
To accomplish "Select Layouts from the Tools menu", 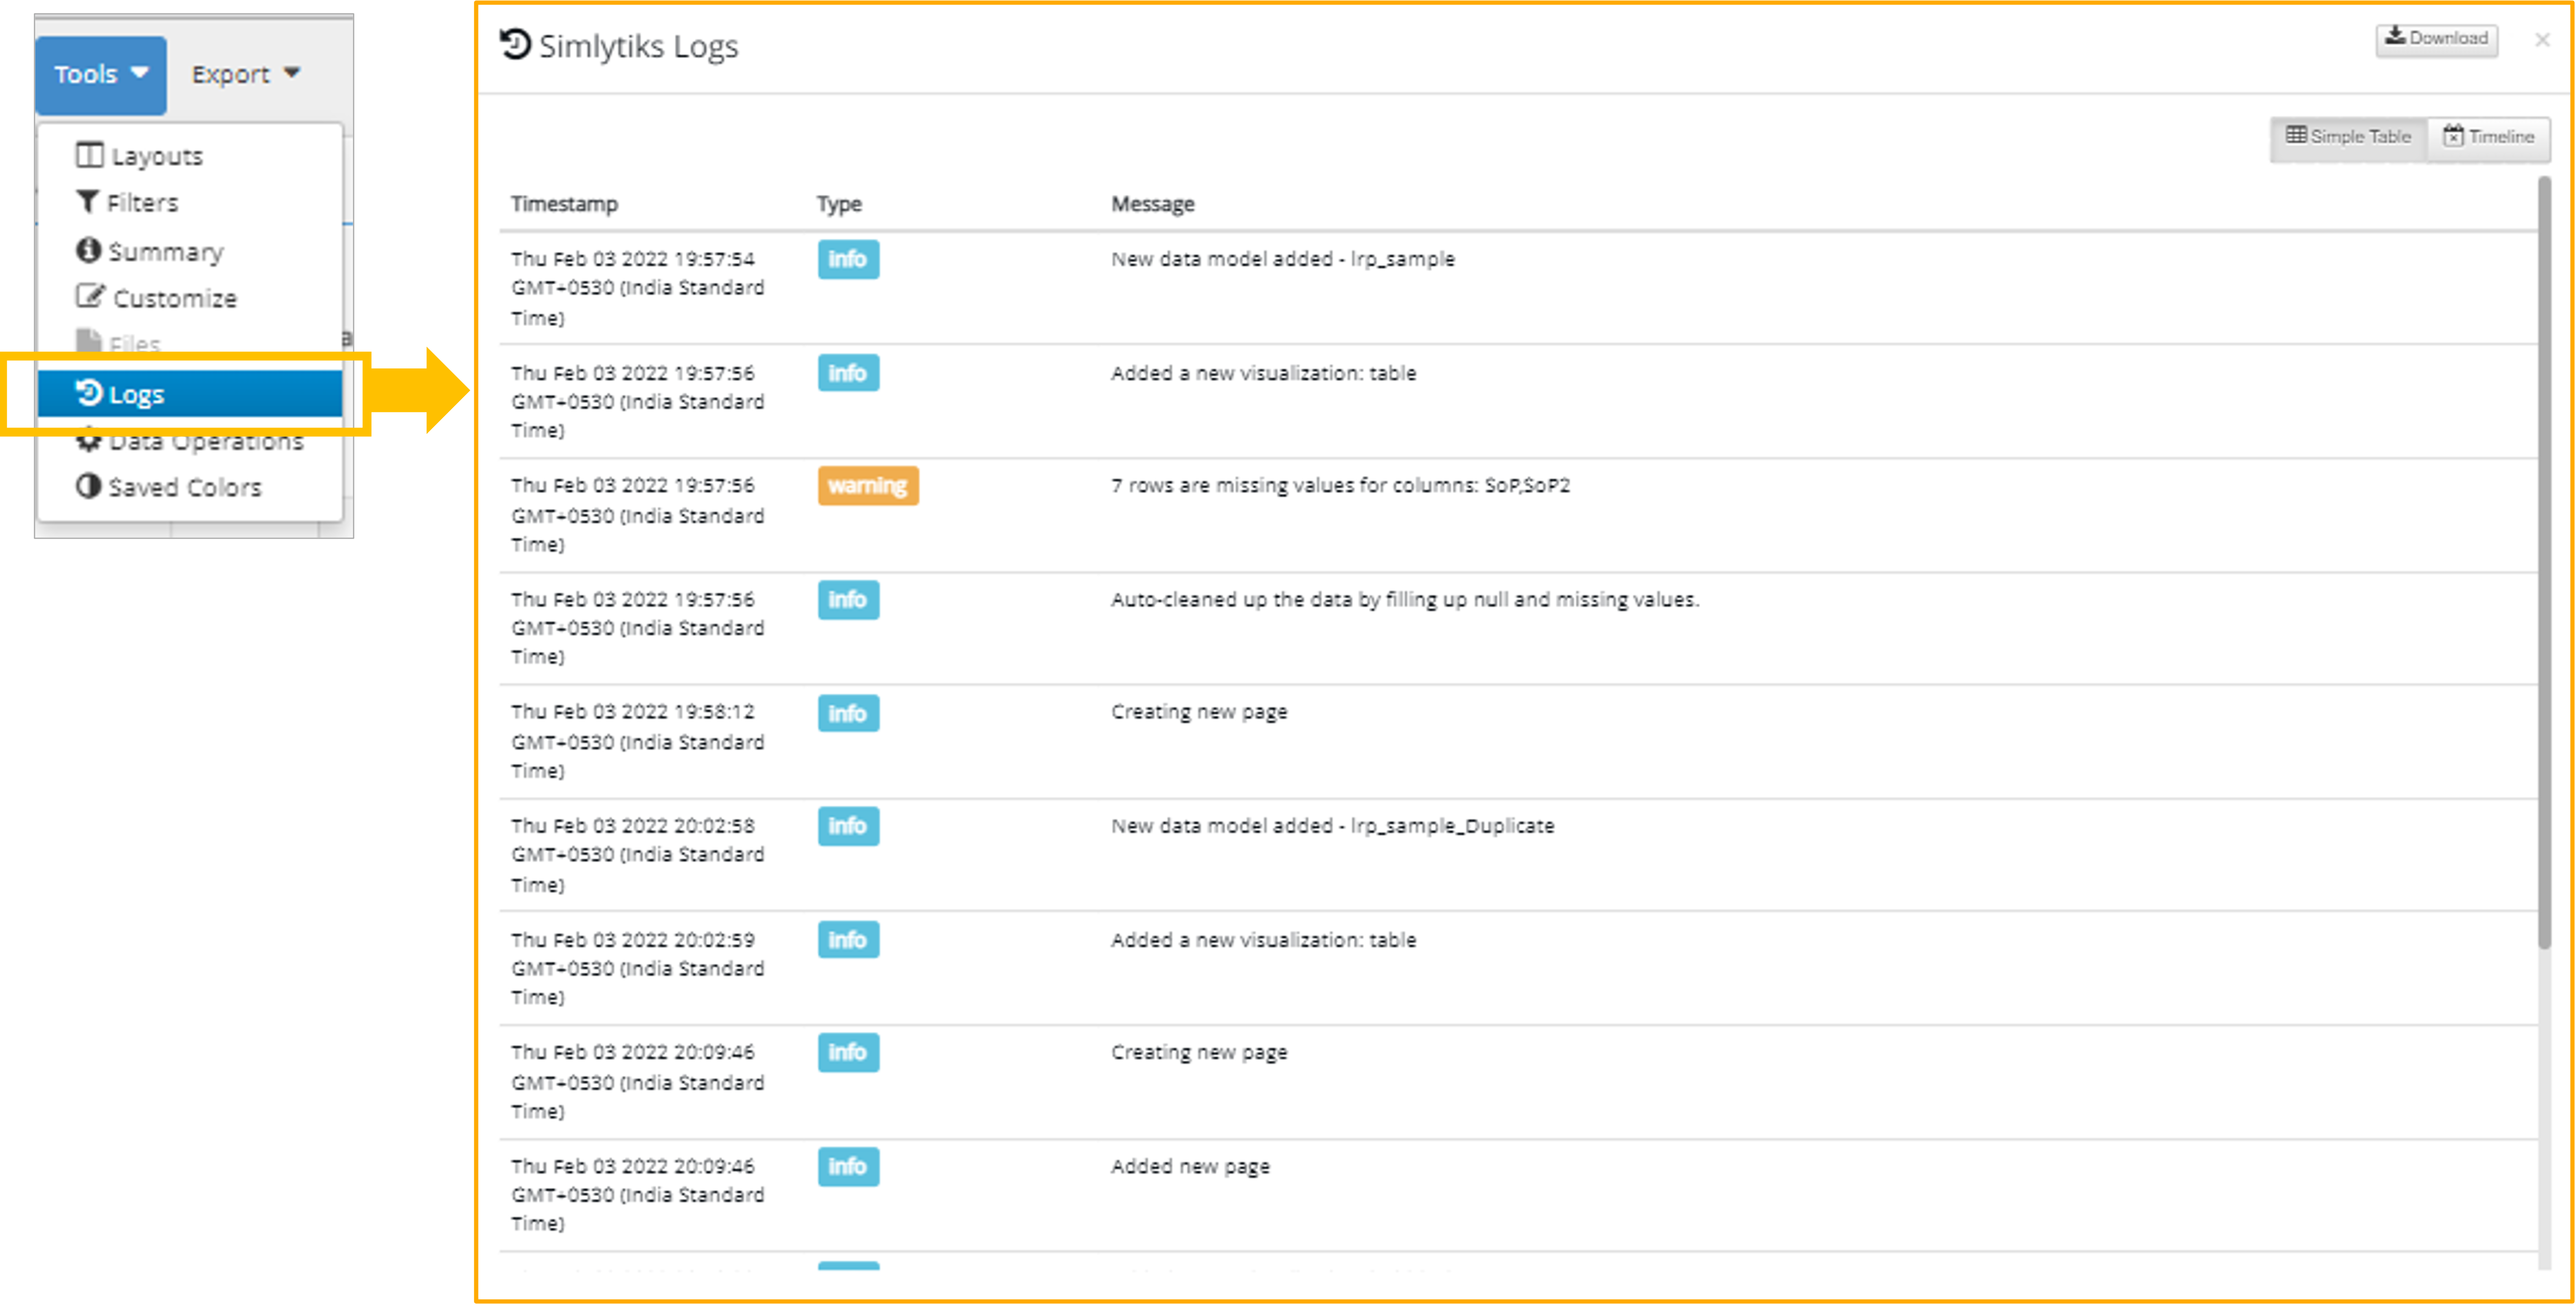I will click(x=190, y=156).
